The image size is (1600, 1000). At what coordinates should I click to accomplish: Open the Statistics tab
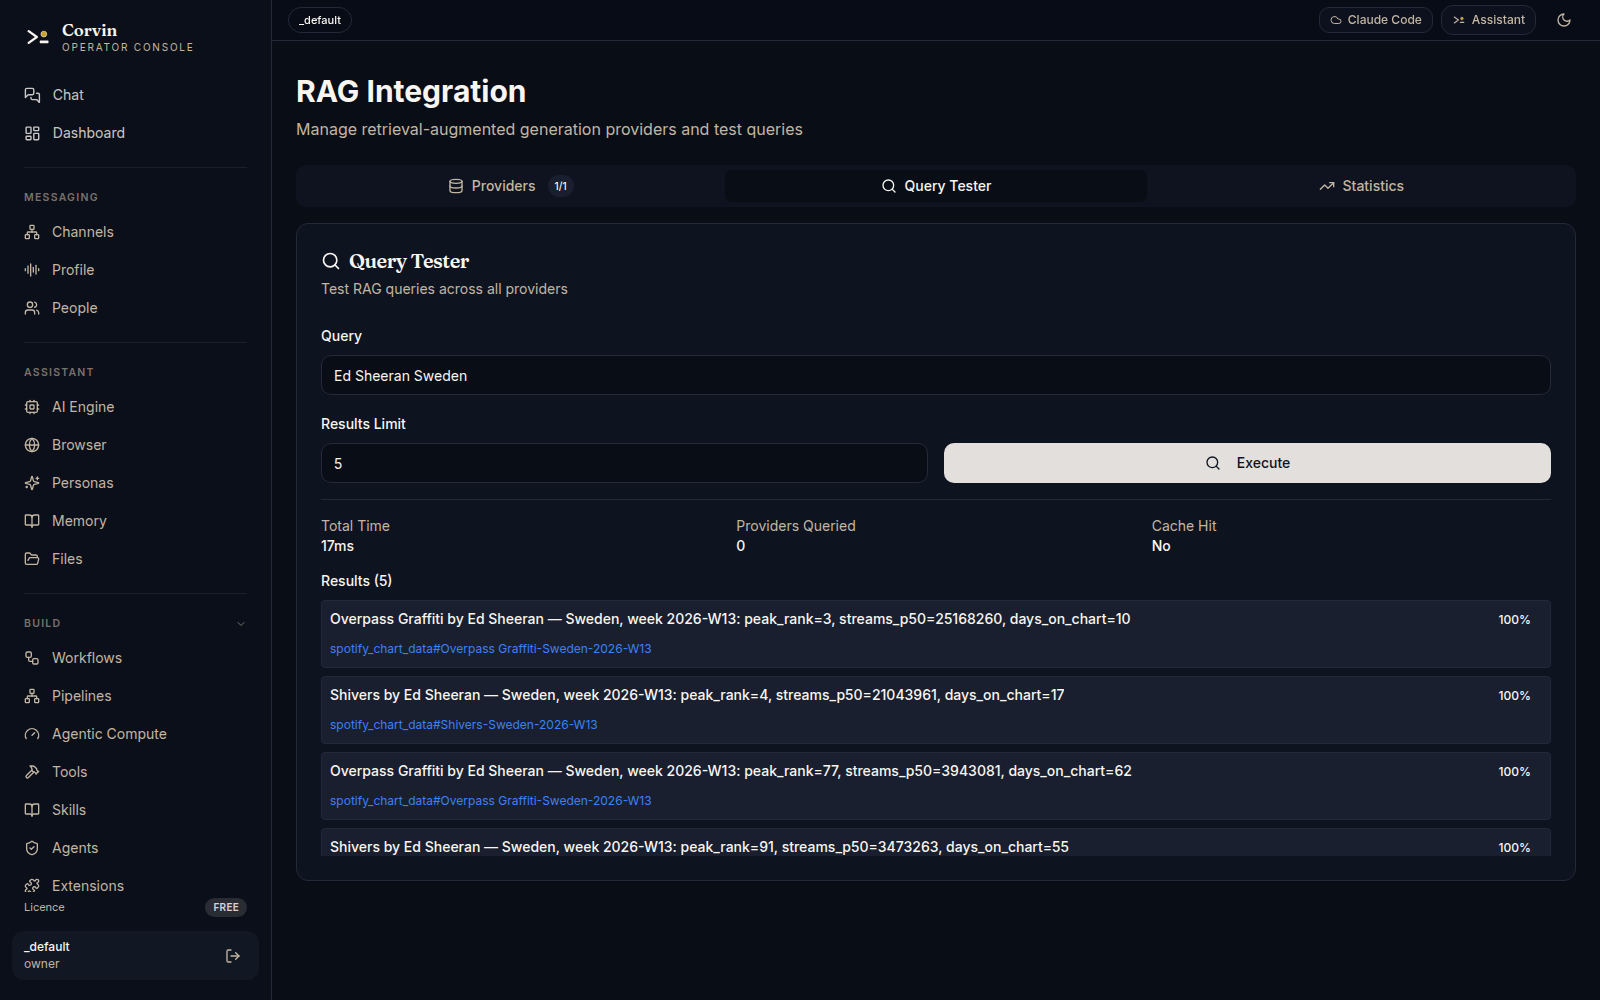click(x=1361, y=186)
